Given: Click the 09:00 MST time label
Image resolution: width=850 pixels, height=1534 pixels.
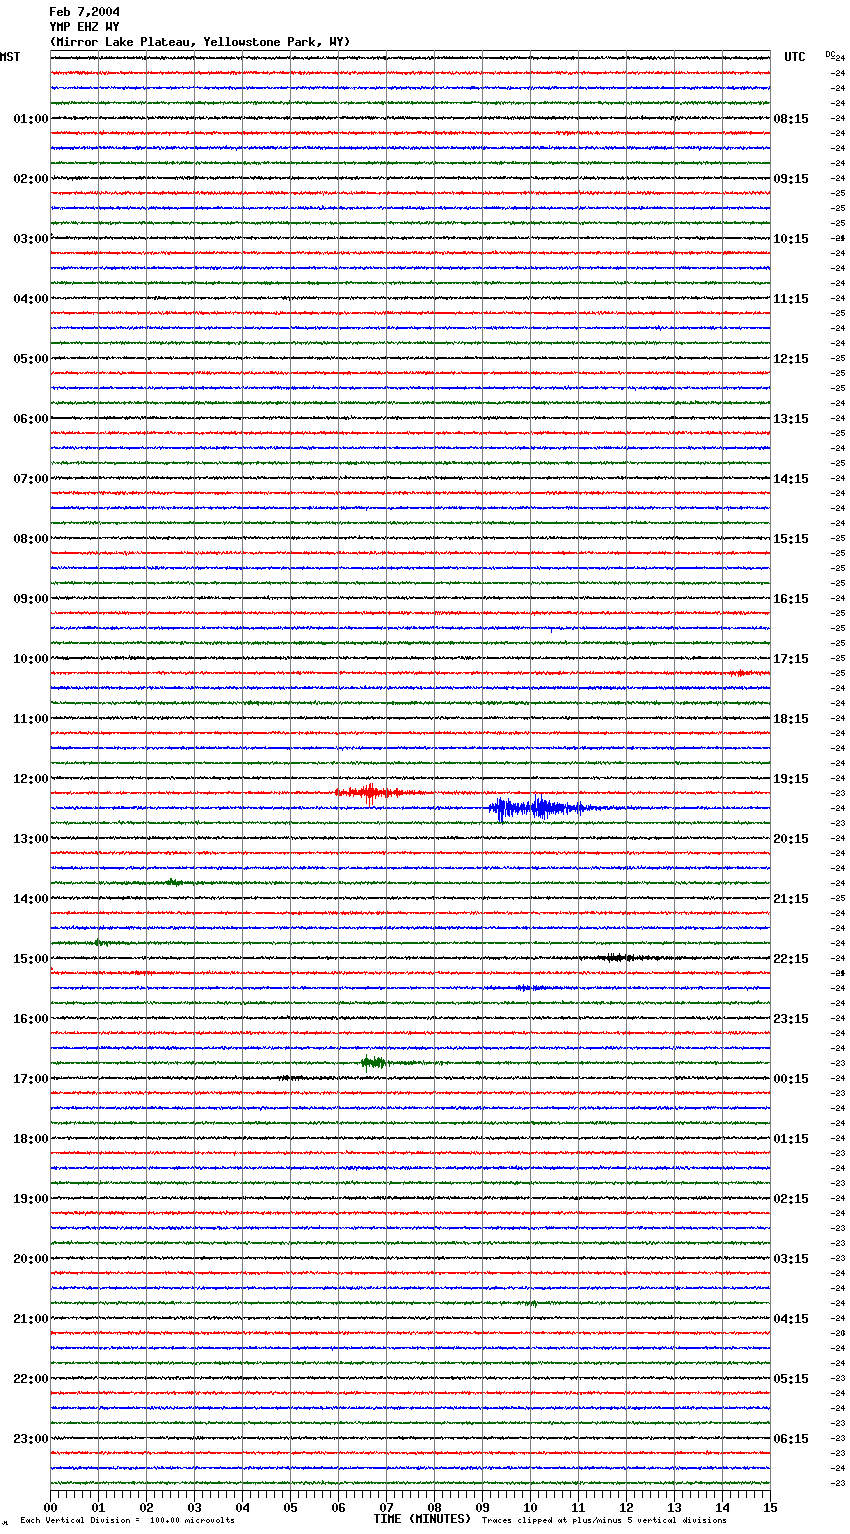Looking at the screenshot, I should coord(31,599).
